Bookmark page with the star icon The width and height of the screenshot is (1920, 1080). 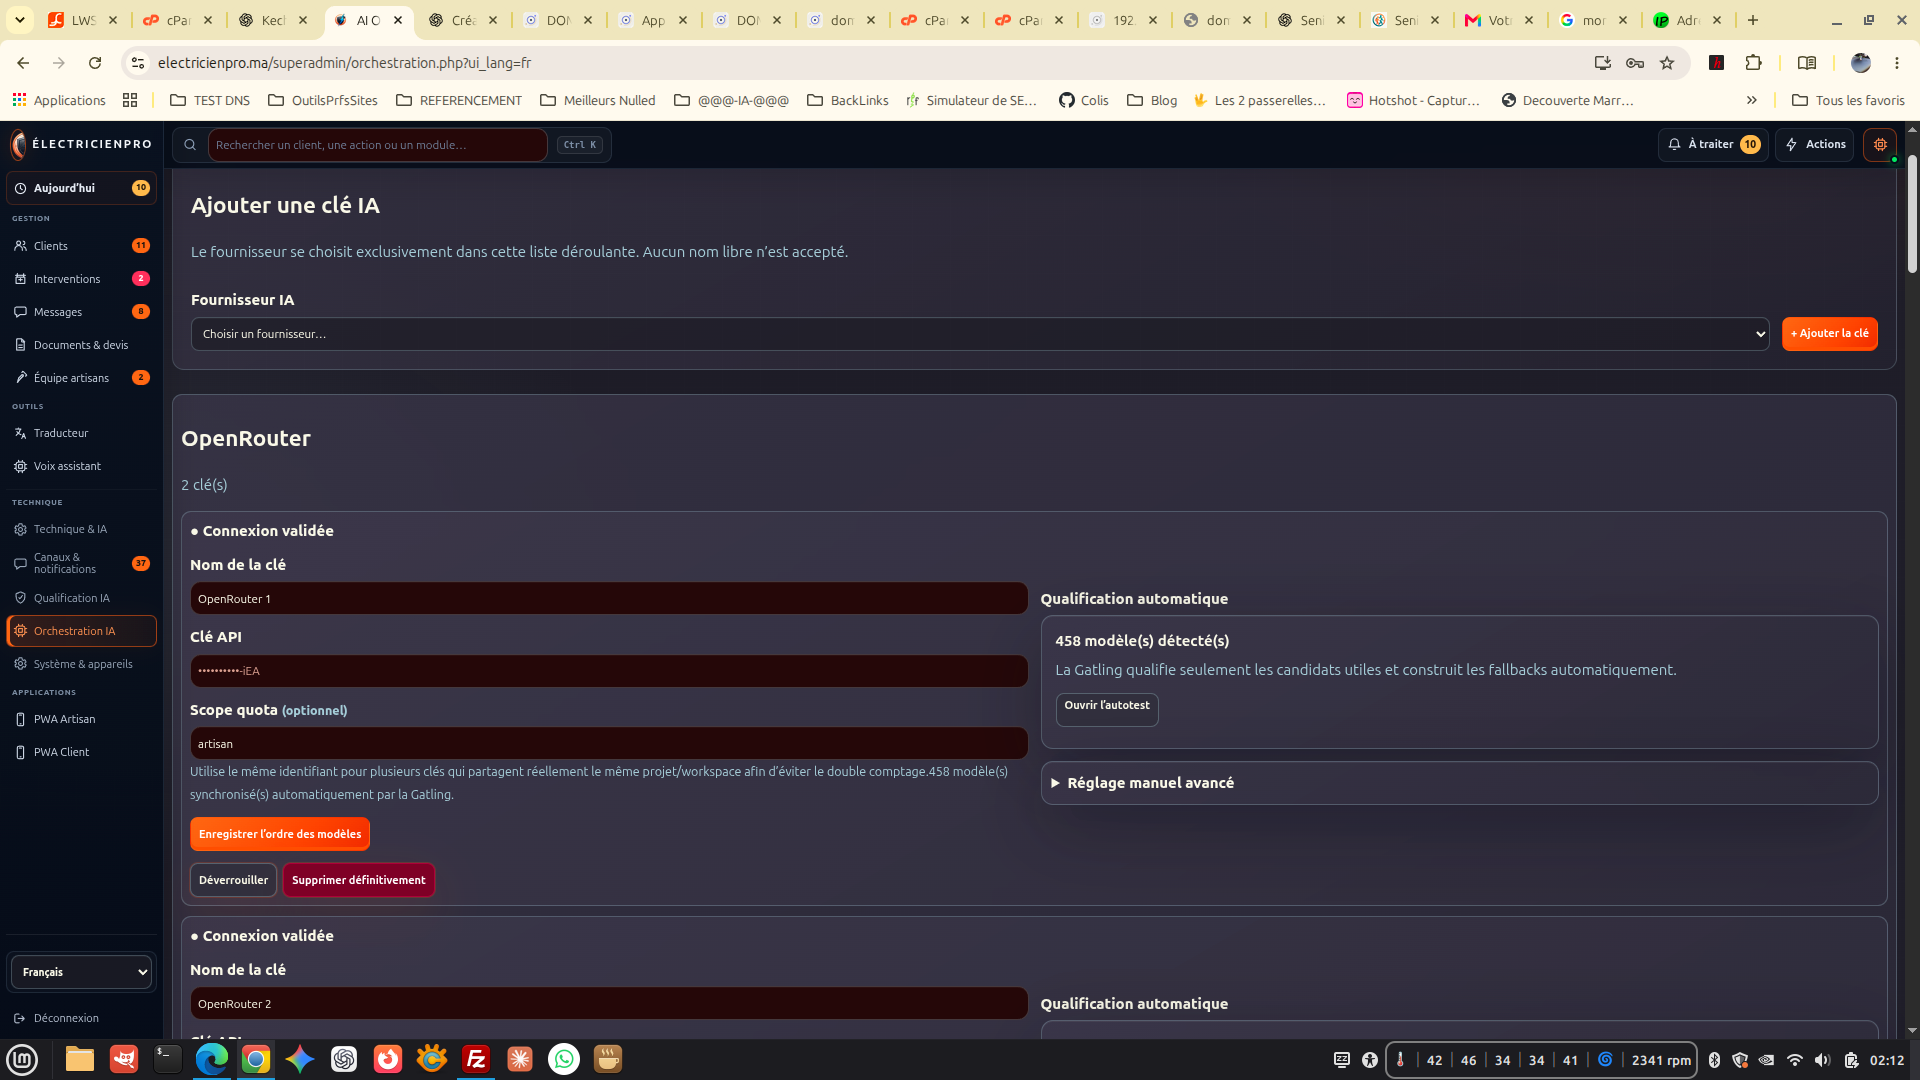pos(1667,63)
